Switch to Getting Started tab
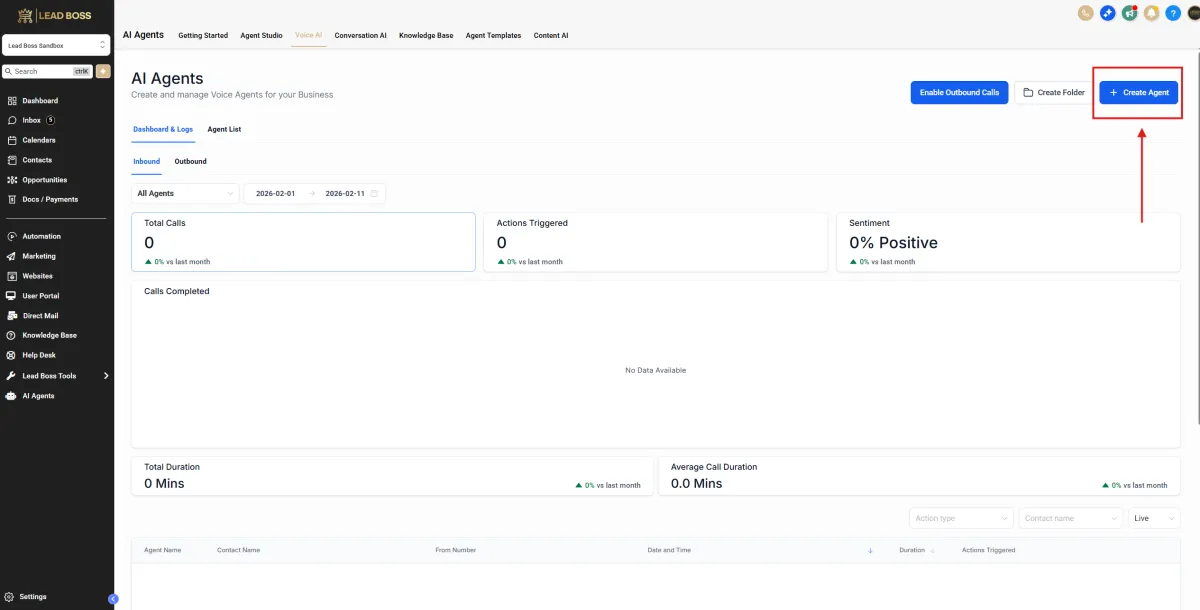 203,35
